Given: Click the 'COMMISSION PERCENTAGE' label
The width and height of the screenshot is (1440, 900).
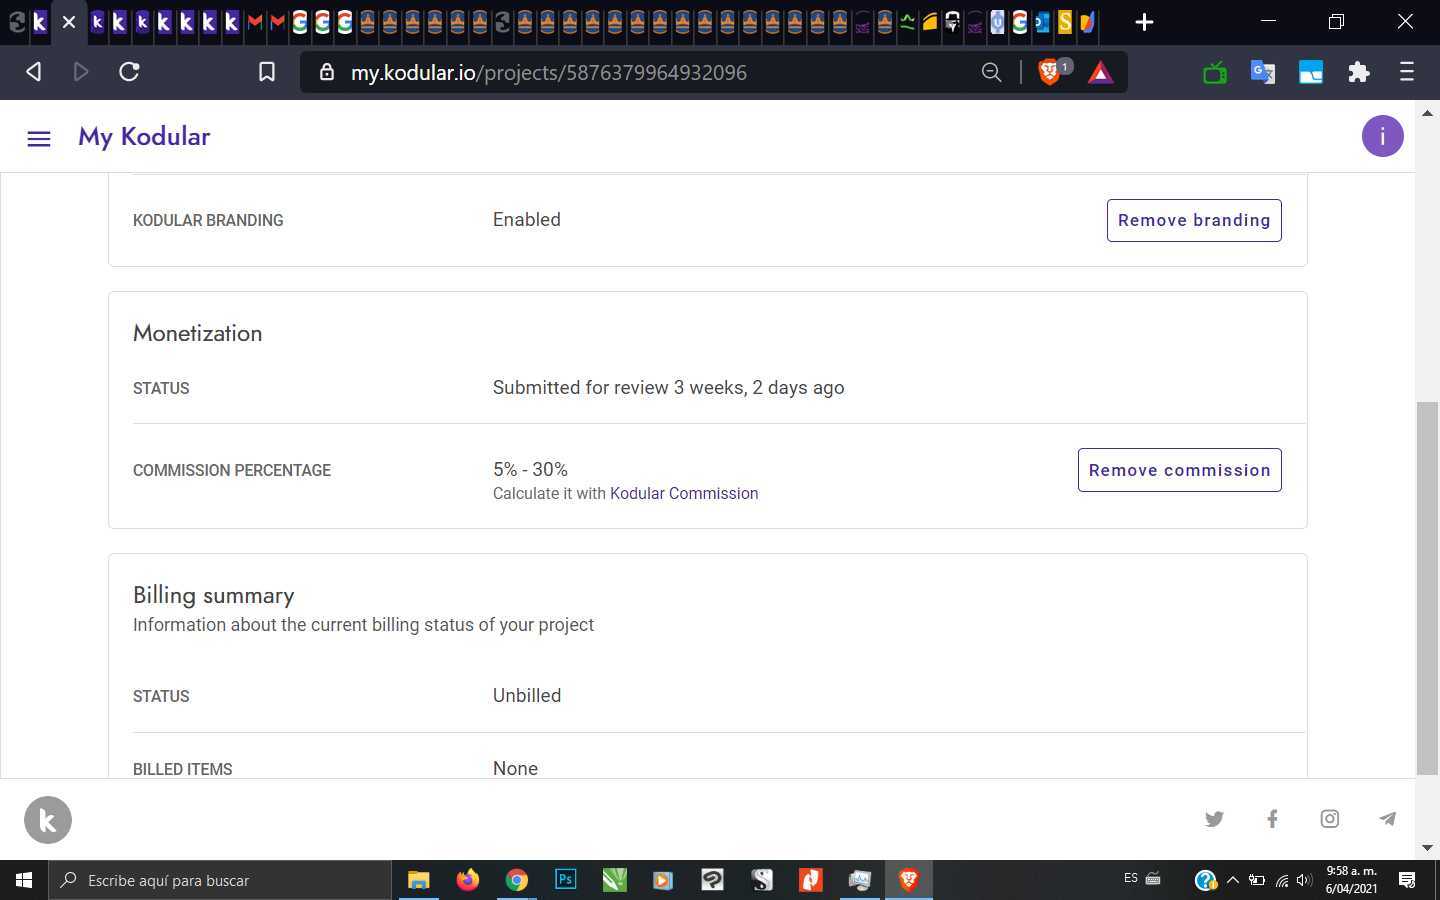Looking at the screenshot, I should pos(232,470).
